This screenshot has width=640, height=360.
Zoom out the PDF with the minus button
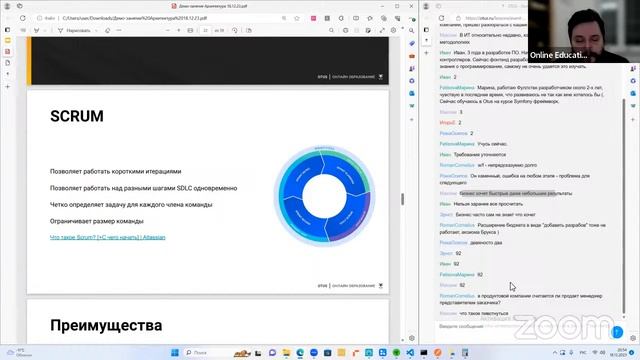pos(167,31)
